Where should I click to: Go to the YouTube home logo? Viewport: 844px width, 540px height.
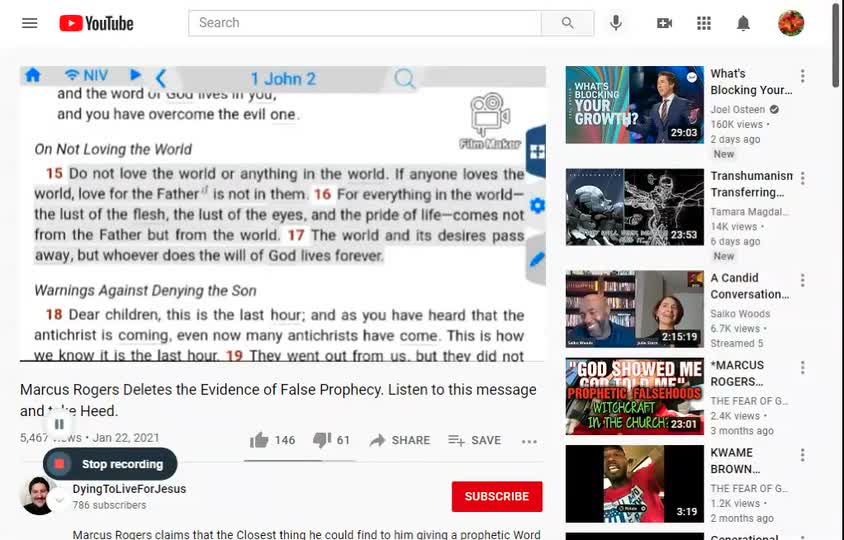pyautogui.click(x=96, y=23)
